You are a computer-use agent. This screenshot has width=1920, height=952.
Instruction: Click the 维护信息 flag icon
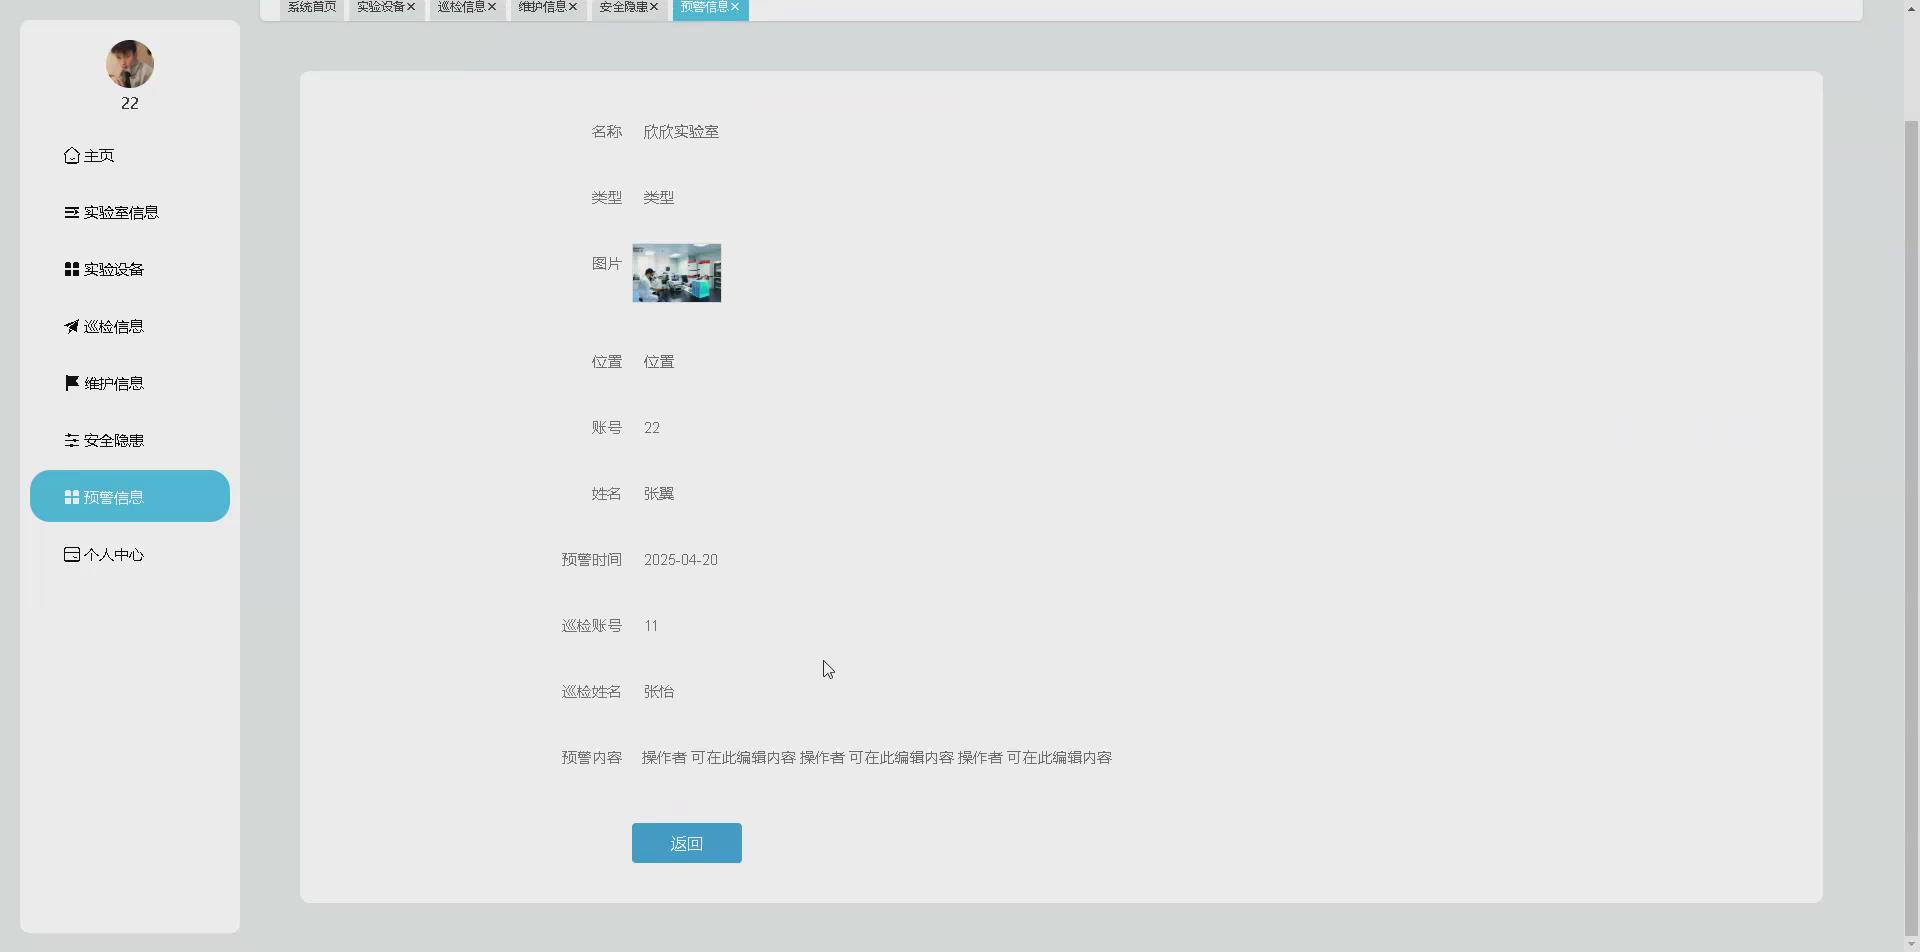(72, 384)
